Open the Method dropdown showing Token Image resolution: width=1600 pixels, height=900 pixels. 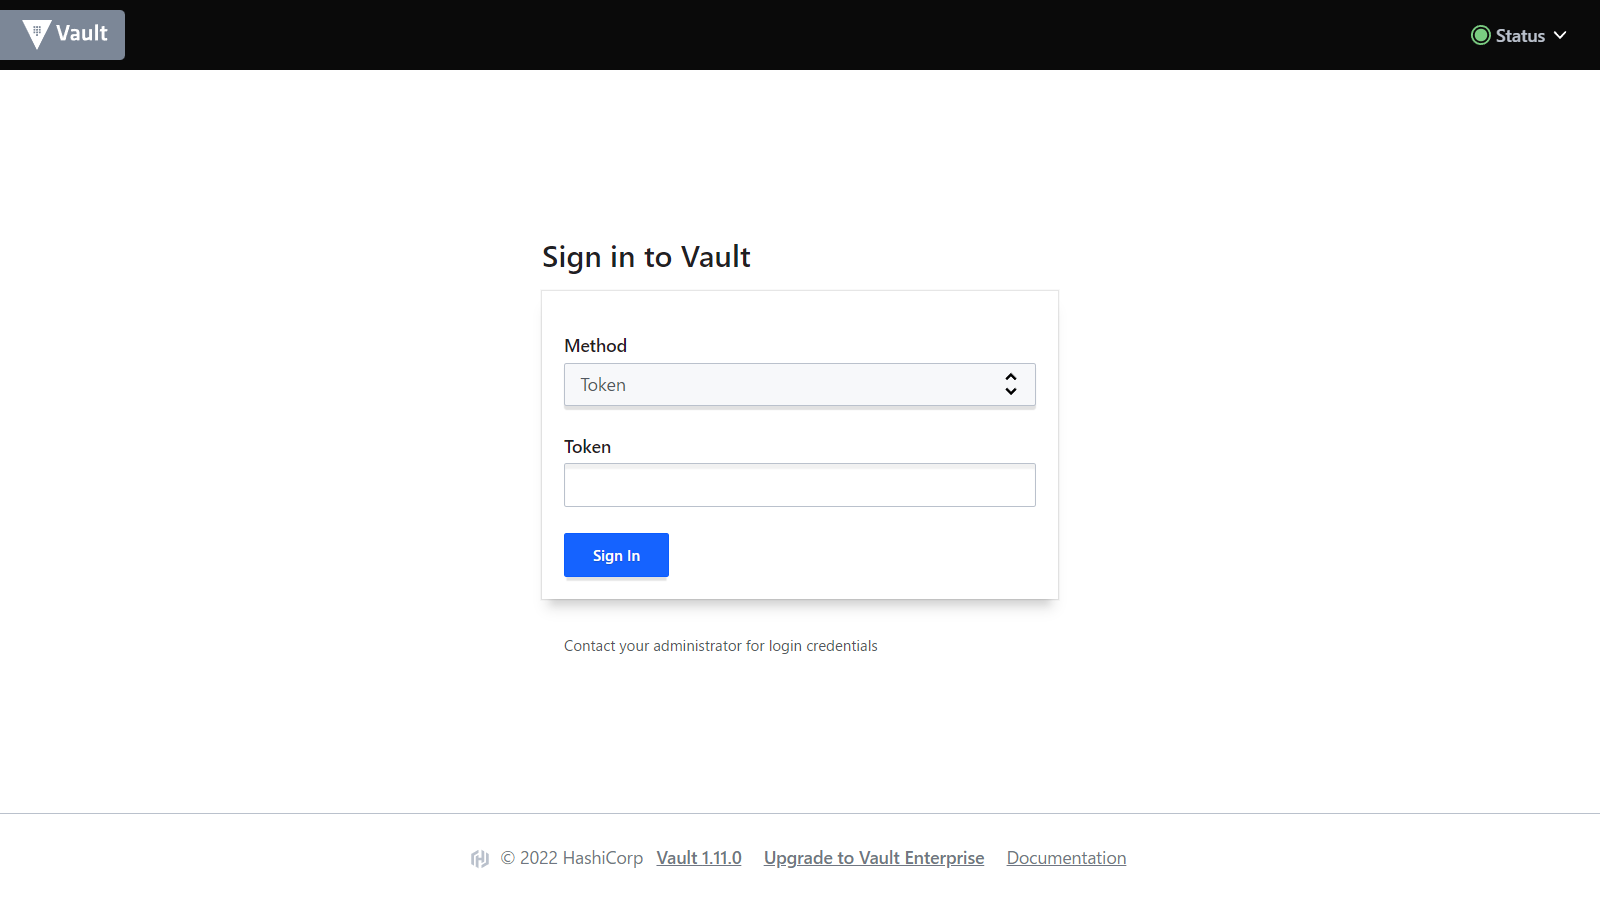point(780,385)
